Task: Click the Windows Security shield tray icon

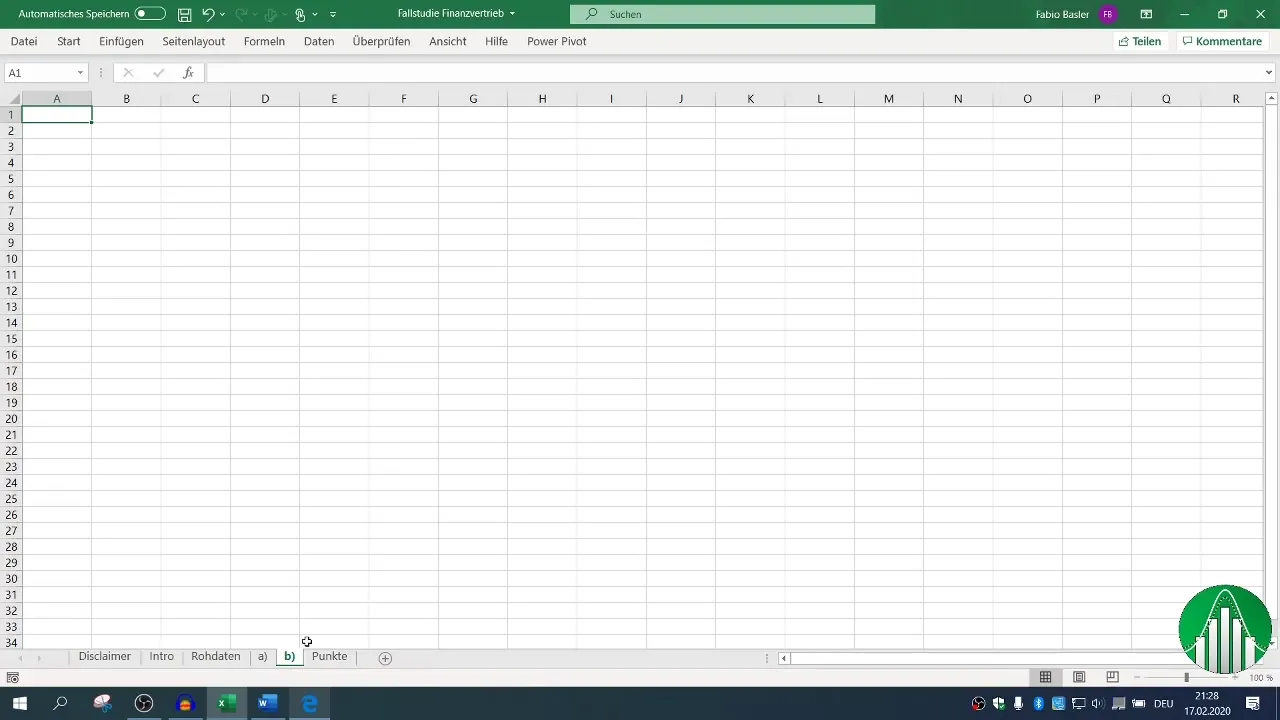Action: [x=998, y=704]
